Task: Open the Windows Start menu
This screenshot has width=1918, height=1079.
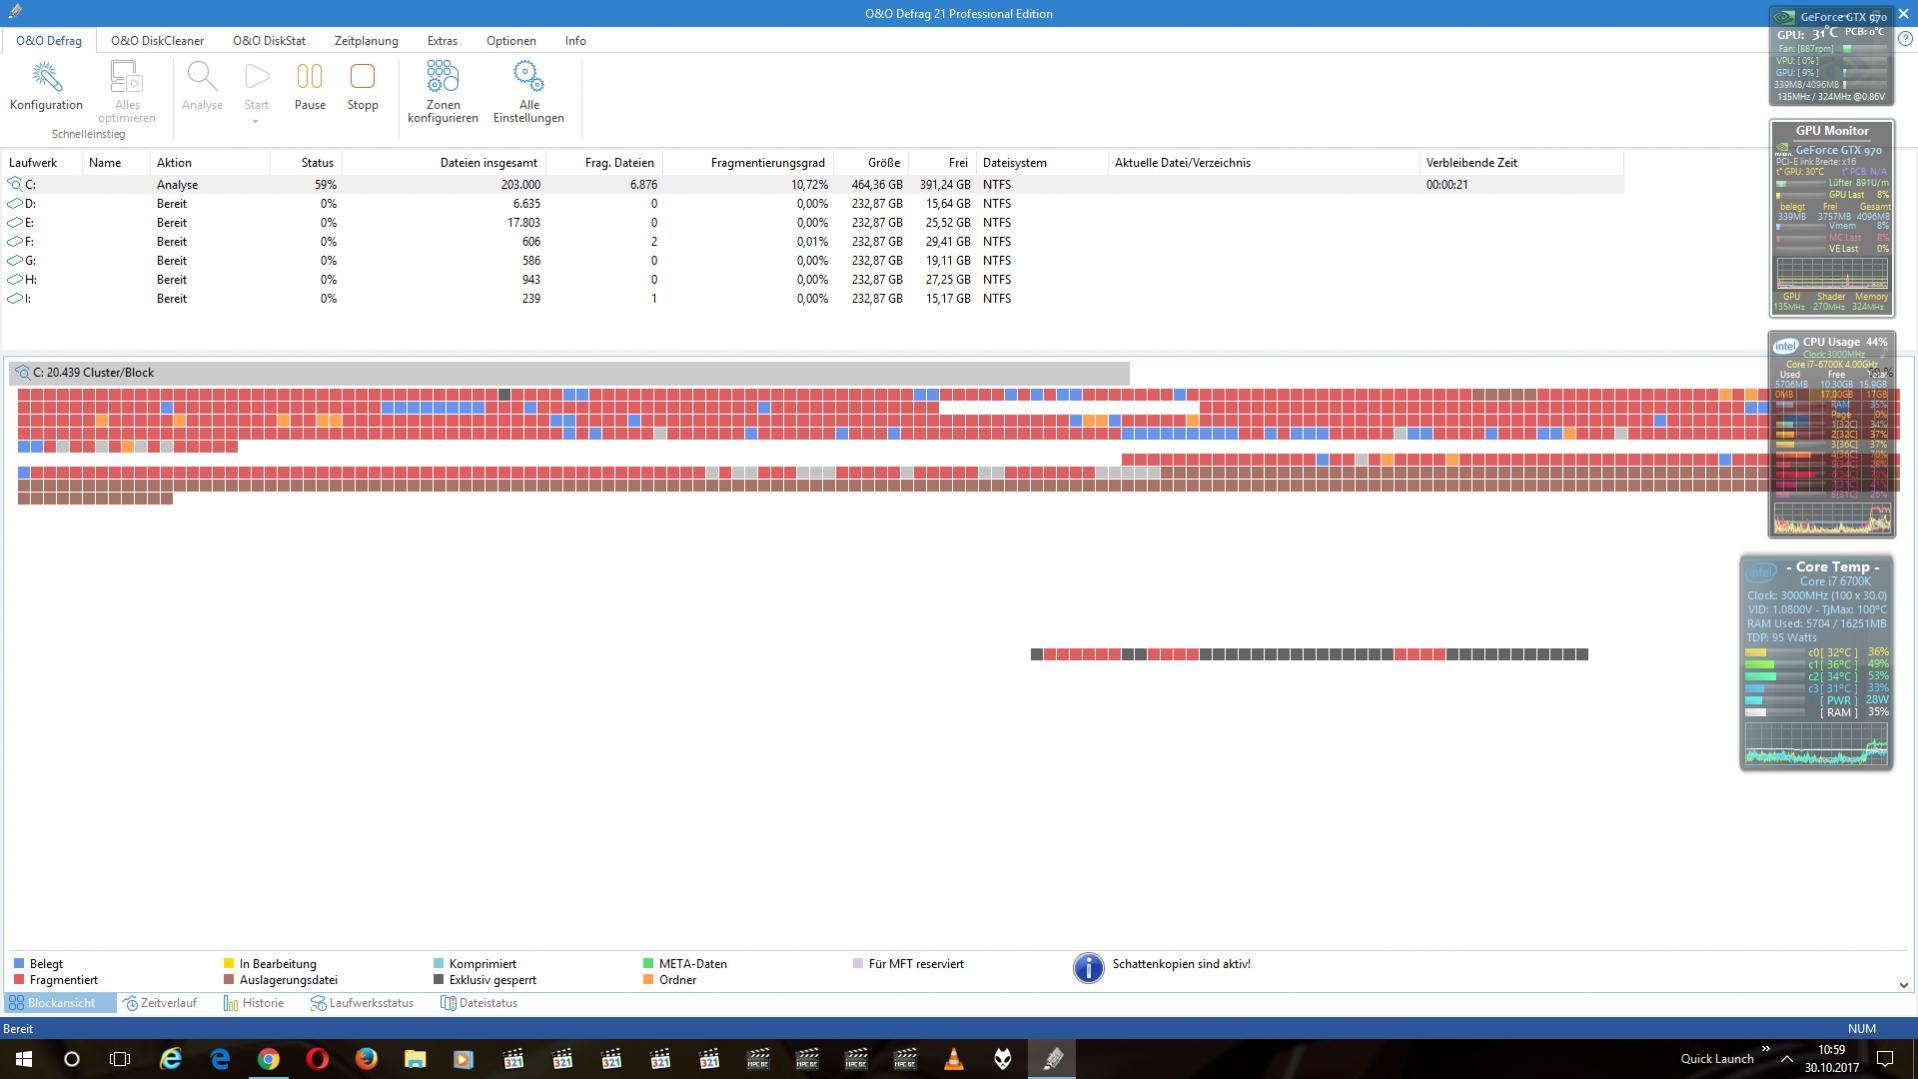Action: tap(24, 1059)
